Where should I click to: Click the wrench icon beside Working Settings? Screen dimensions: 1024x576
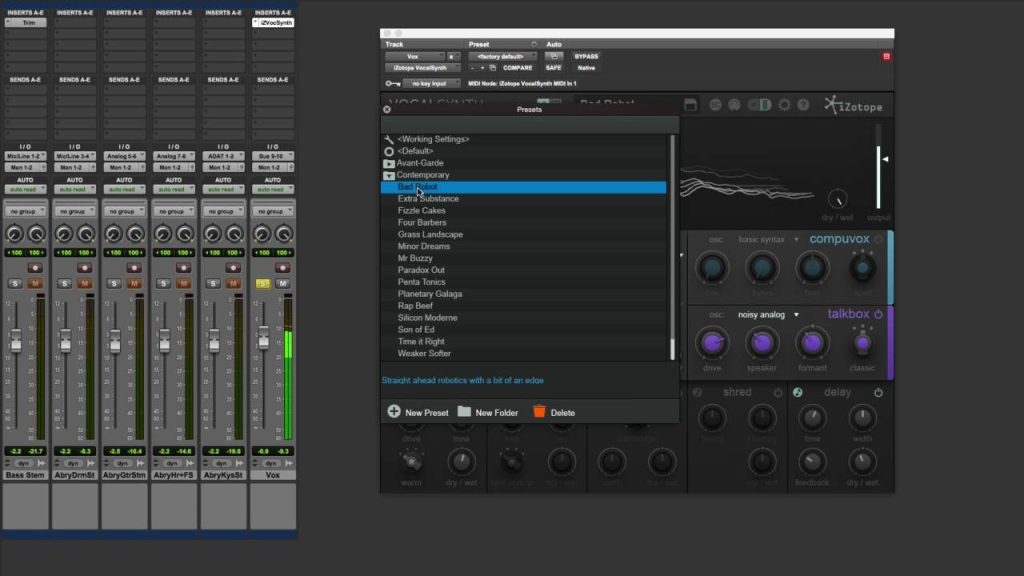click(389, 139)
